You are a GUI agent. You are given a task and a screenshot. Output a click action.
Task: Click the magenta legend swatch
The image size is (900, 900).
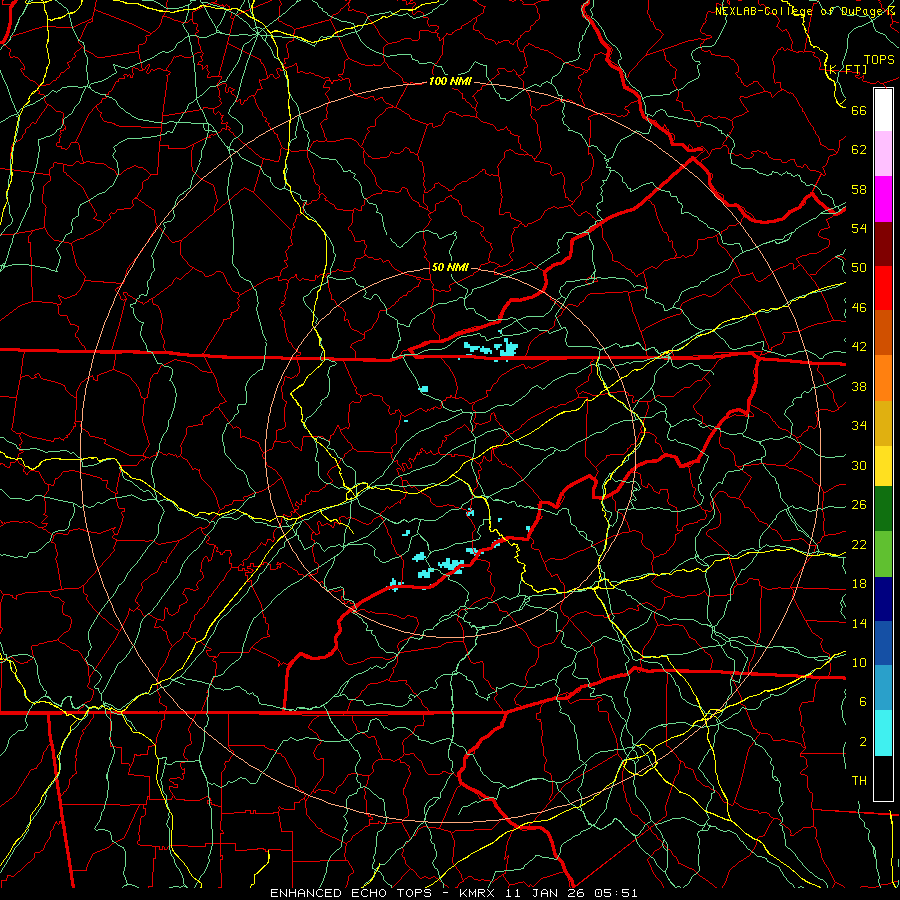click(883, 199)
